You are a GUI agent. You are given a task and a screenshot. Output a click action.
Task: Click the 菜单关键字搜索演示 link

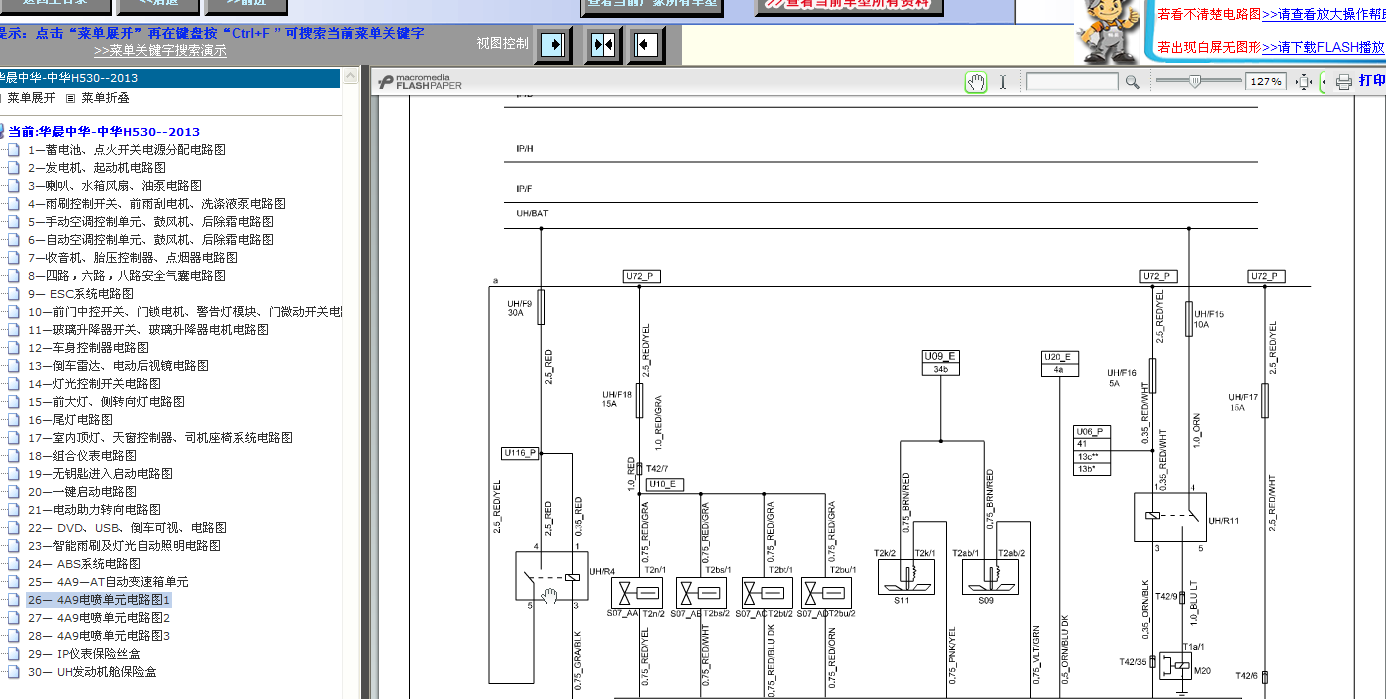coord(160,51)
